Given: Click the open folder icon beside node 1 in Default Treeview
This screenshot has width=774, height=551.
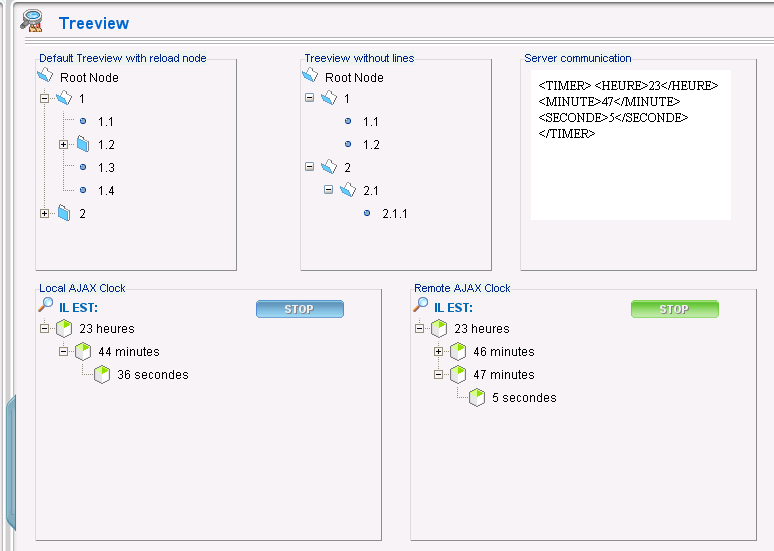Looking at the screenshot, I should coord(64,98).
